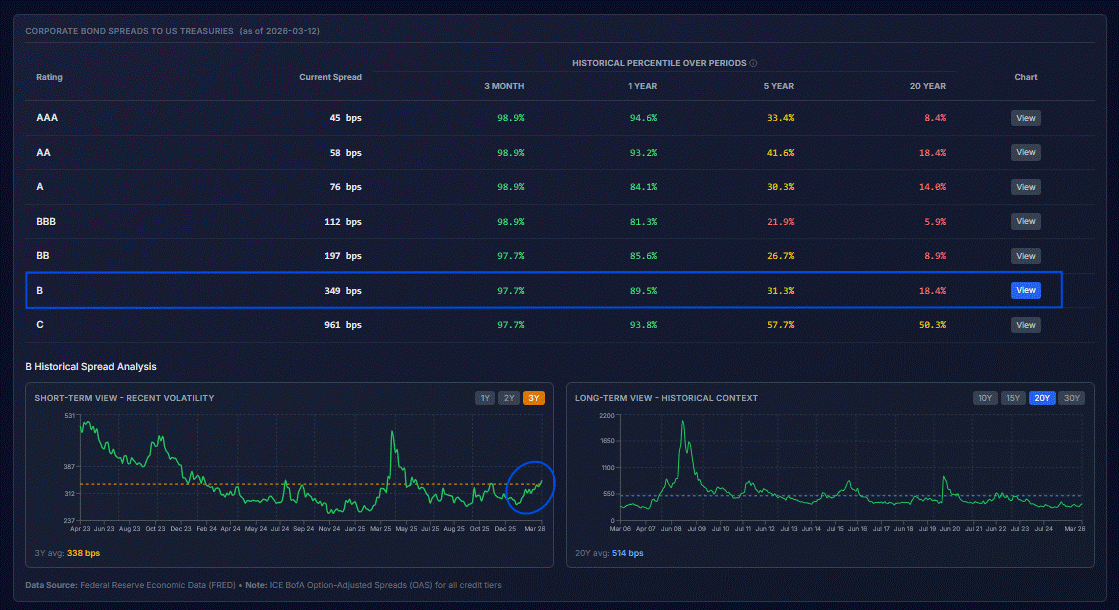Viewport: 1119px width, 610px height.
Task: Select 15Y long-term history range
Action: pyautogui.click(x=1013, y=398)
